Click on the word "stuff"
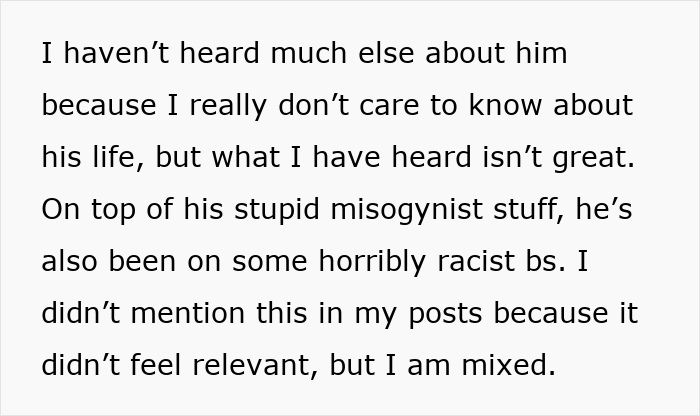The width and height of the screenshot is (700, 416). coord(529,209)
